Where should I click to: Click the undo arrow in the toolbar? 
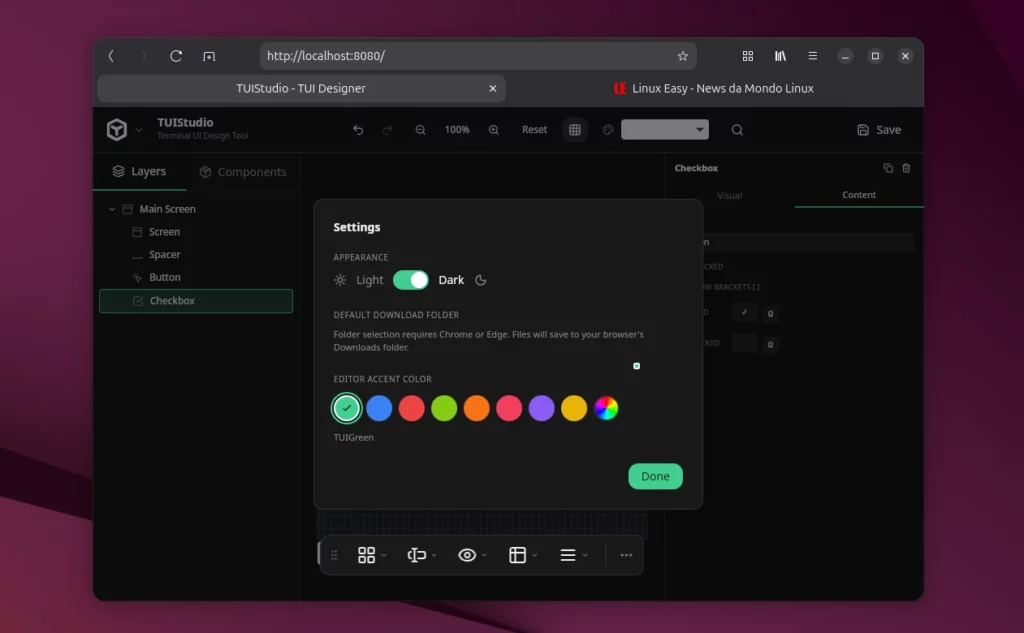click(358, 130)
